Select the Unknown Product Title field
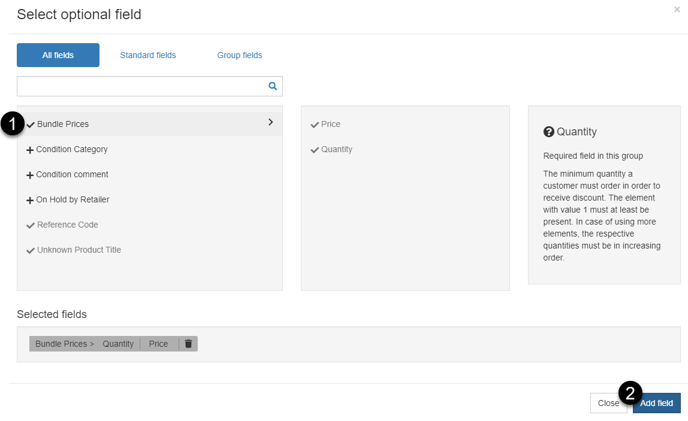The image size is (688, 421). [79, 249]
